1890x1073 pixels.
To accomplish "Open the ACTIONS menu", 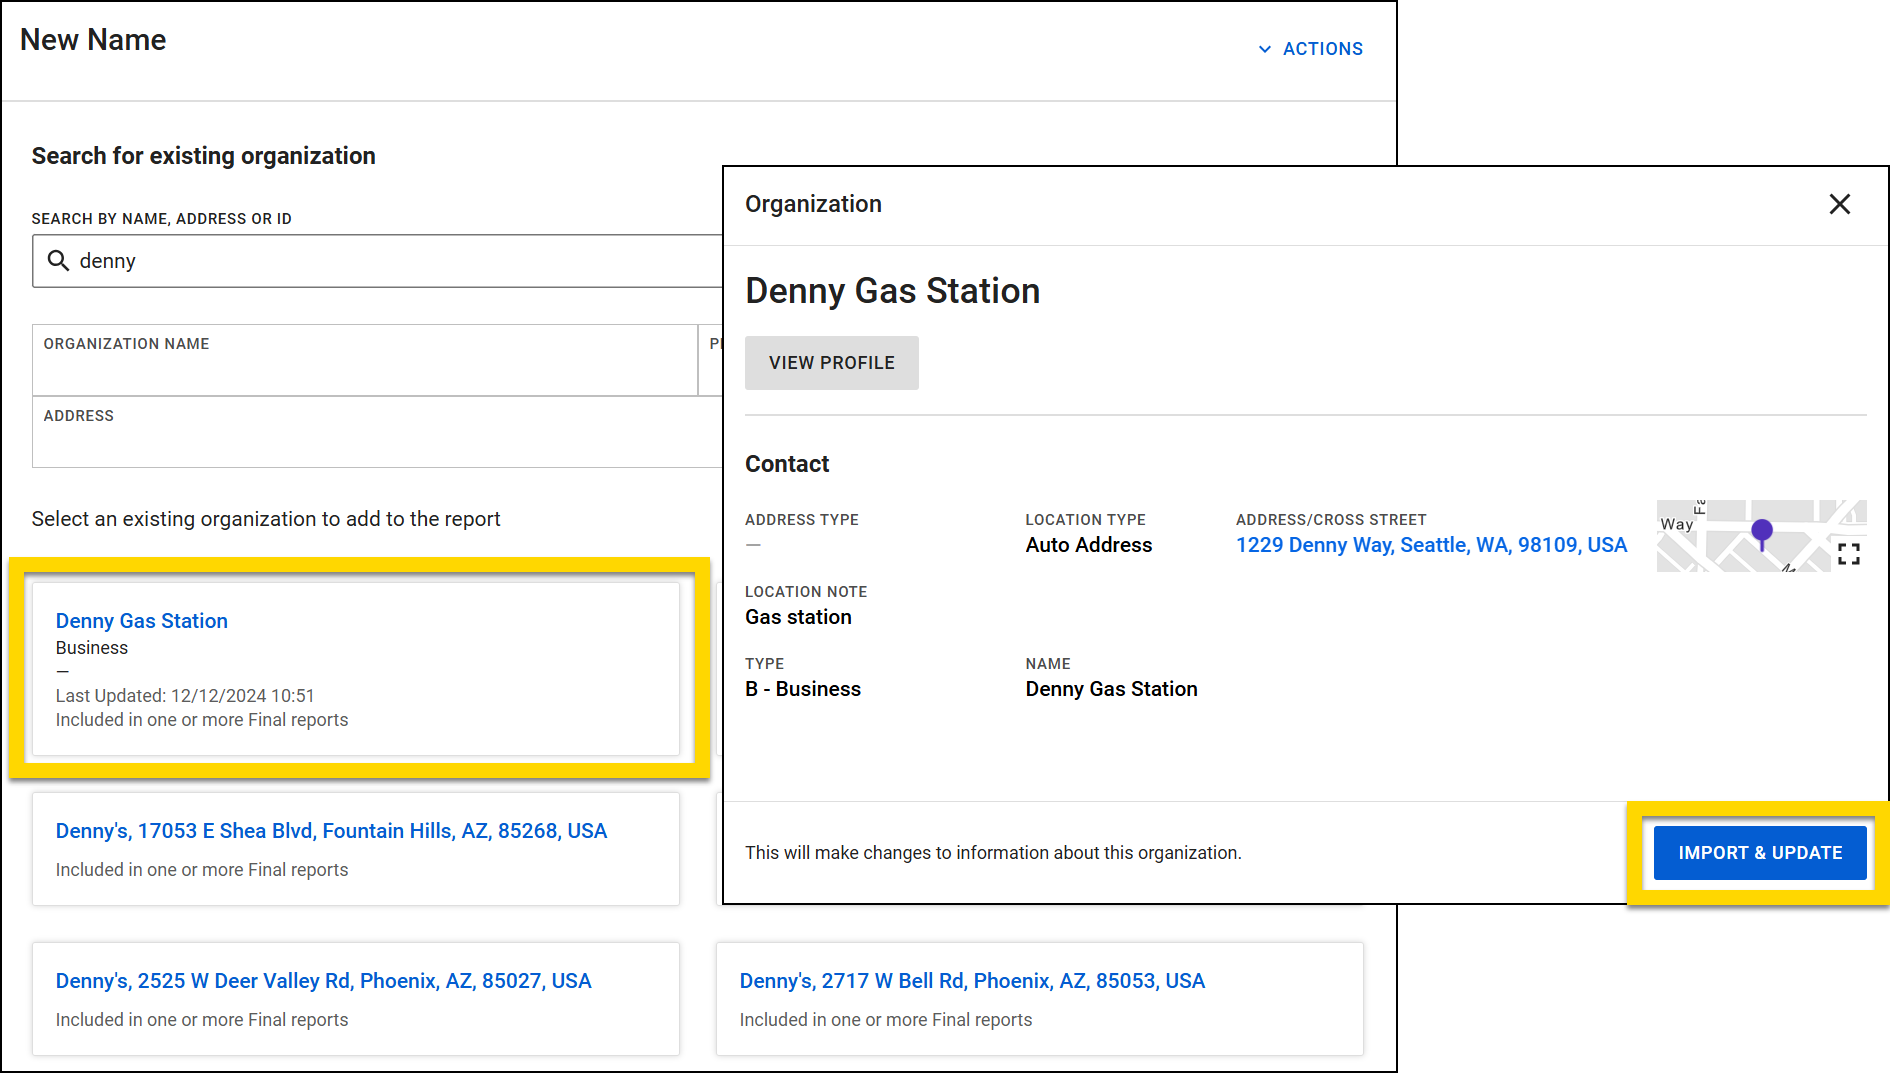I will [x=1322, y=48].
